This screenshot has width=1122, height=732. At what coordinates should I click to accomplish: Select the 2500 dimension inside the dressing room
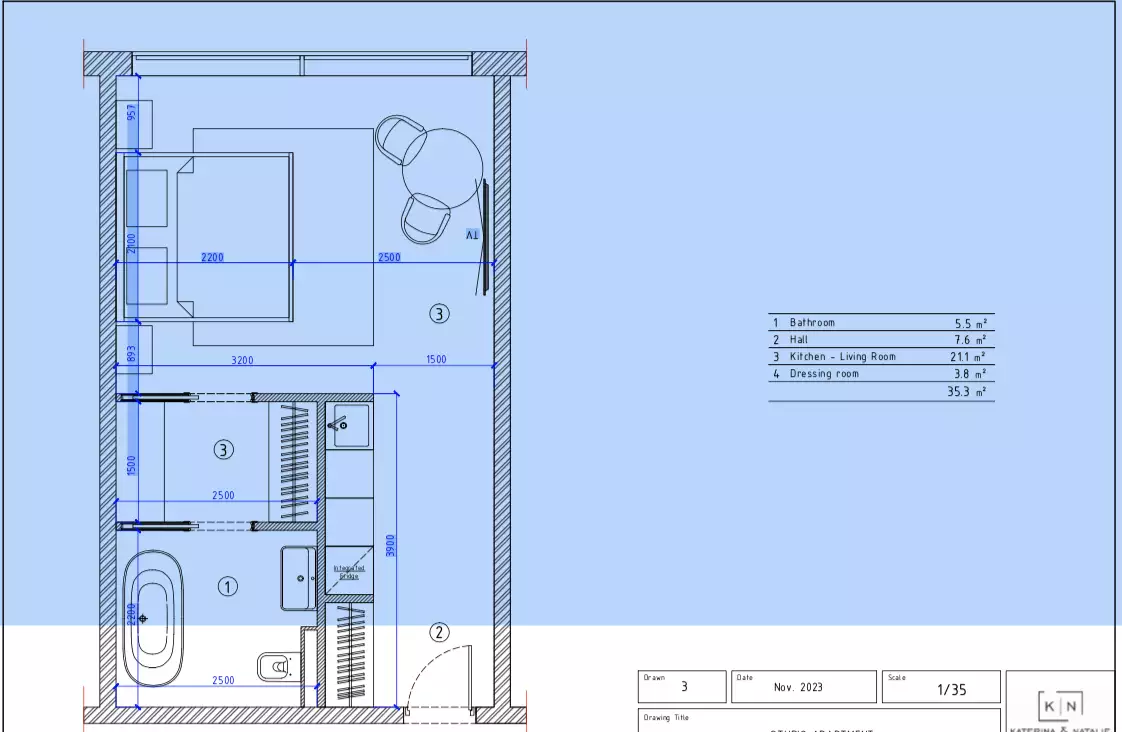[223, 494]
